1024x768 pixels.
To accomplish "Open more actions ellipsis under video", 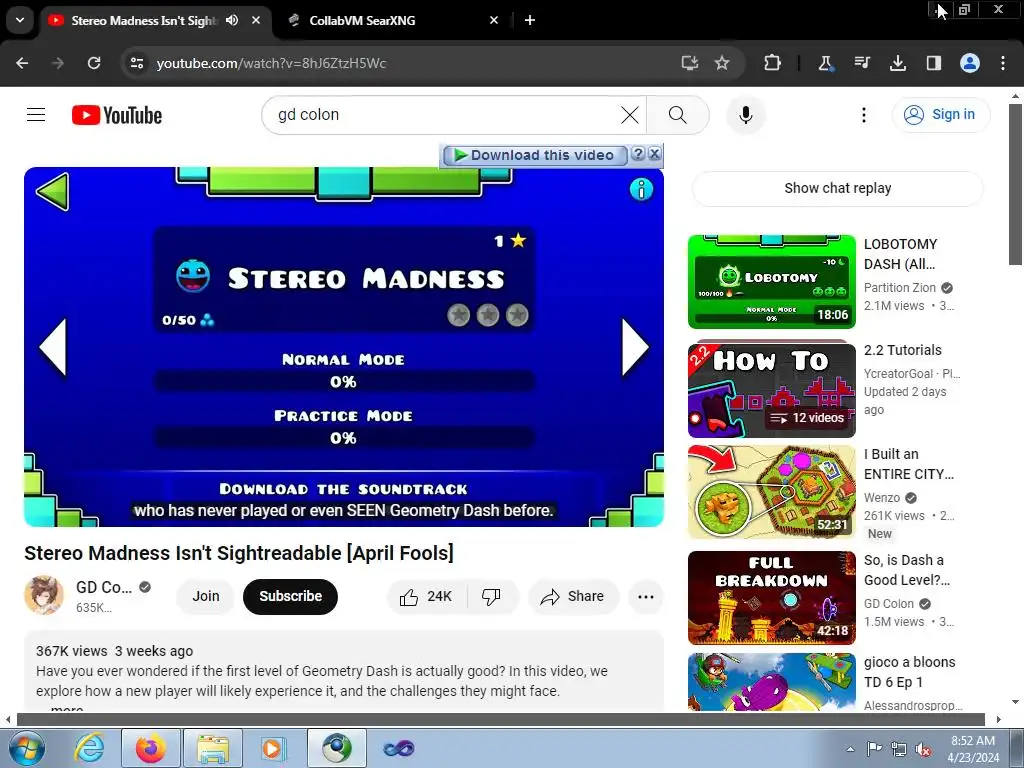I will pyautogui.click(x=646, y=596).
